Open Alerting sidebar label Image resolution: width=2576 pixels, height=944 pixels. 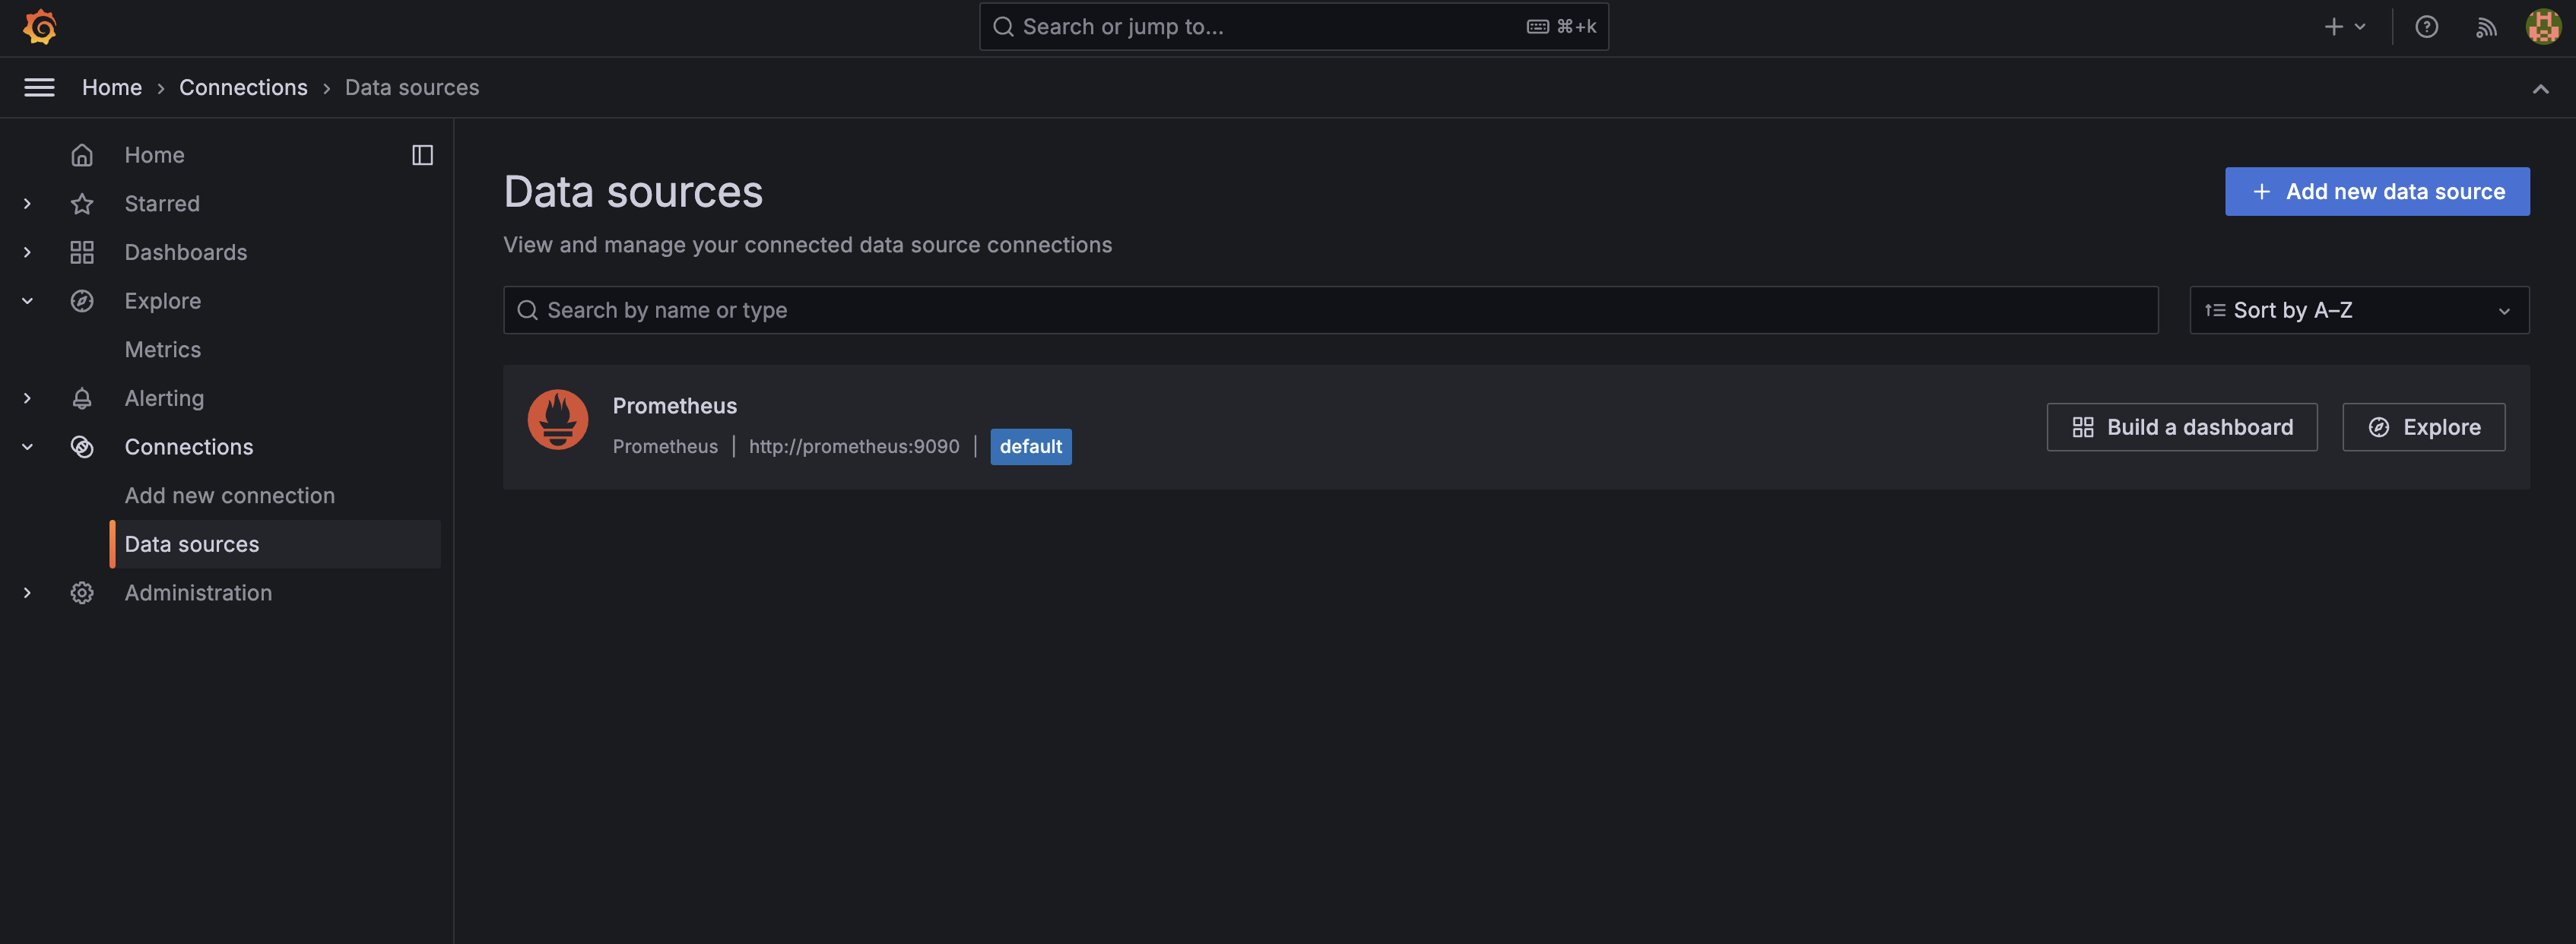(164, 398)
